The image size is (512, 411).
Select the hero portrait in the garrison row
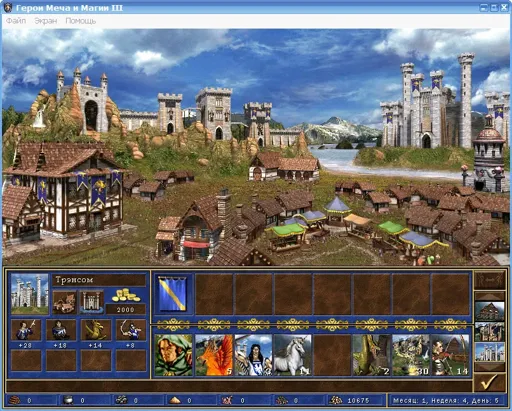[174, 355]
